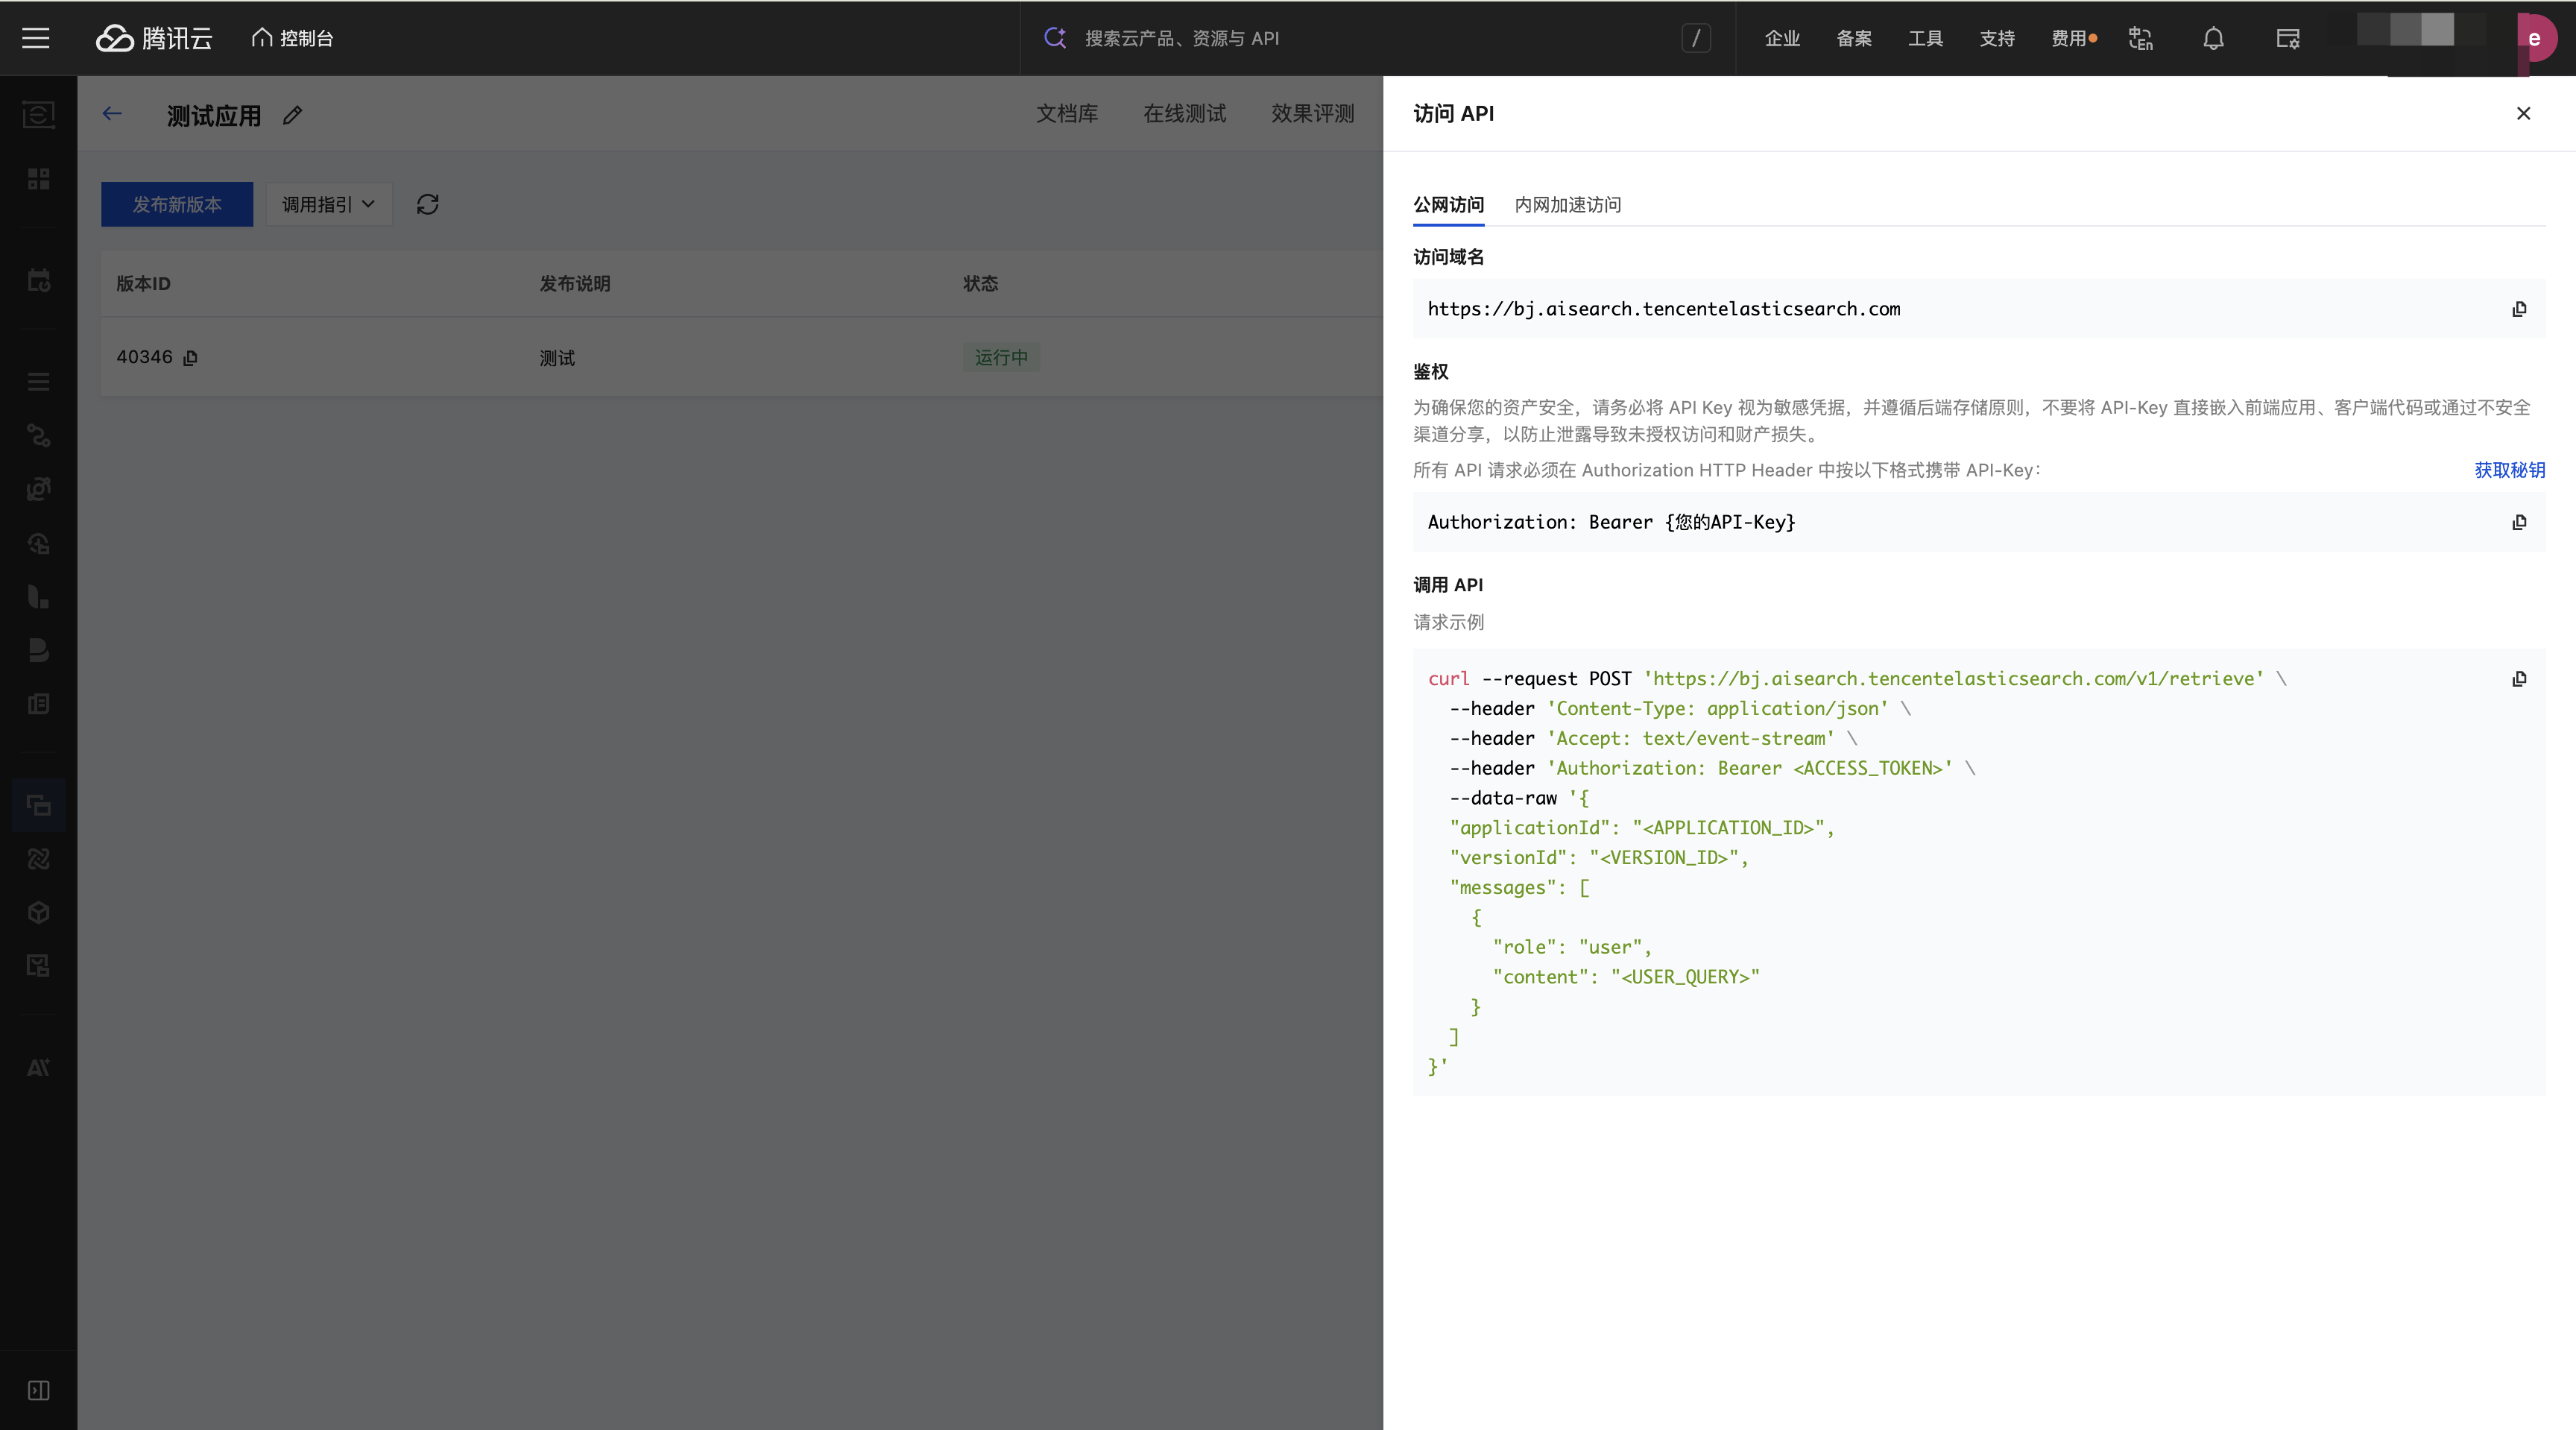Open the sidebar AI text icon
Screen dimensions: 2576x1430
[38, 1068]
